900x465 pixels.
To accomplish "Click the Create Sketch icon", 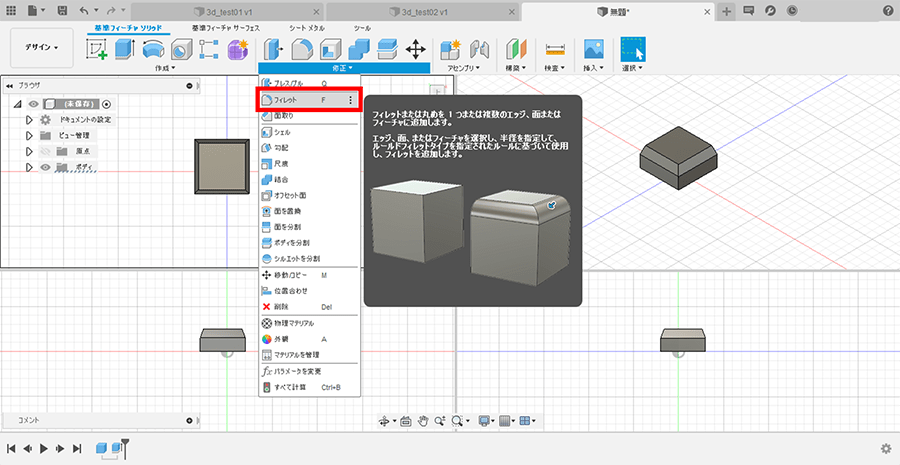I will [98, 48].
